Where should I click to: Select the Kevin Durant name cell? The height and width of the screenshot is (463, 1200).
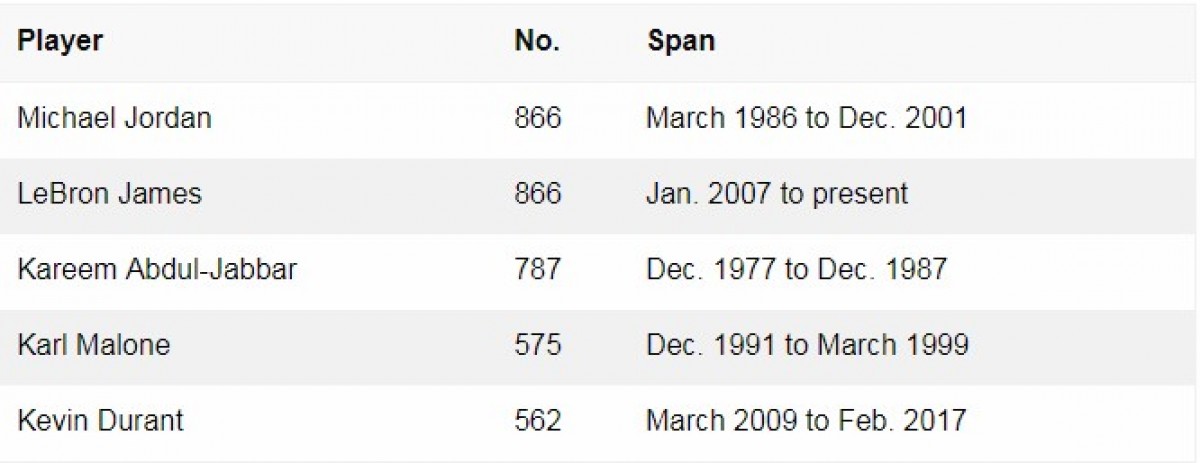click(101, 420)
